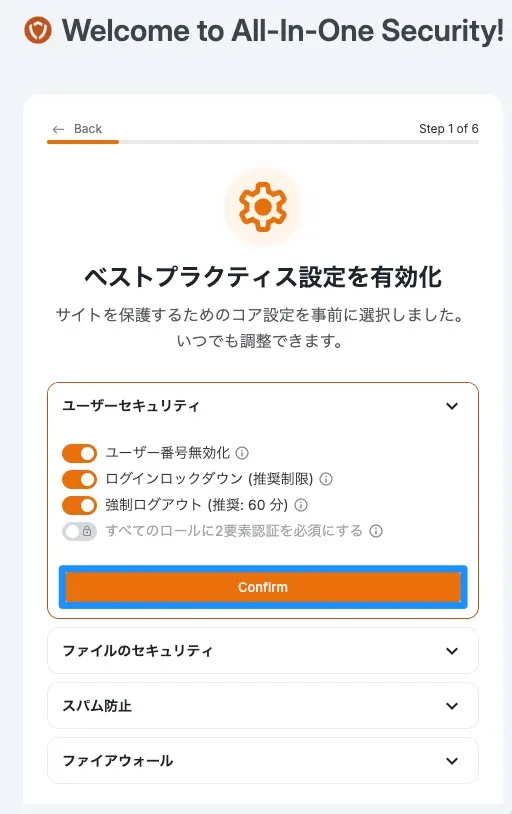Click the orange gear settings icon
Viewport: 512px width, 814px height.
pyautogui.click(x=263, y=207)
